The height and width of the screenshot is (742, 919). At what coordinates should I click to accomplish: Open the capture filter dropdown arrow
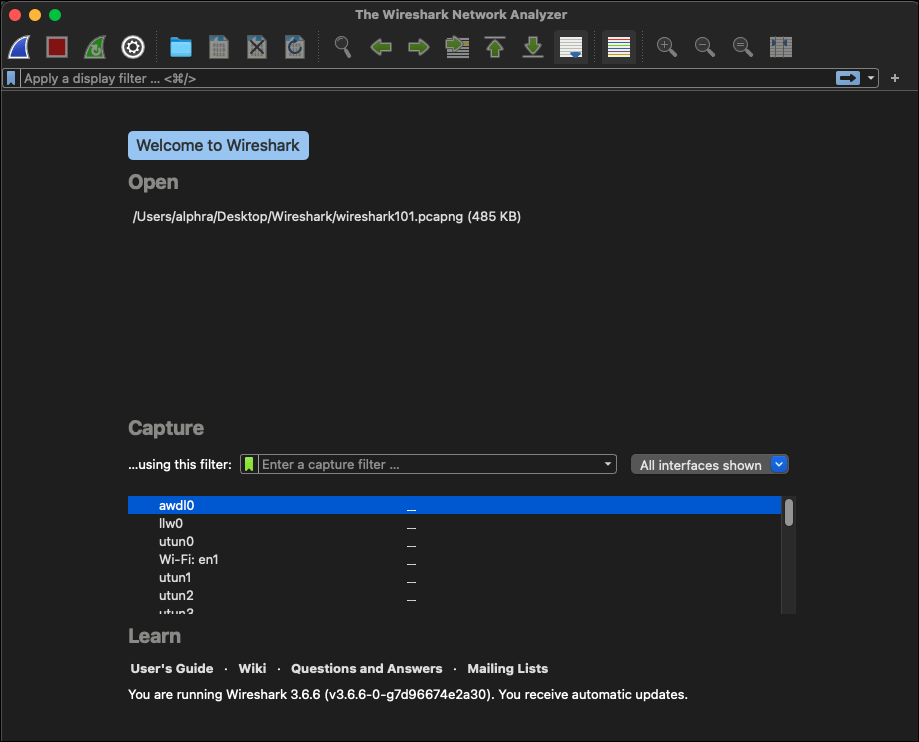[607, 464]
